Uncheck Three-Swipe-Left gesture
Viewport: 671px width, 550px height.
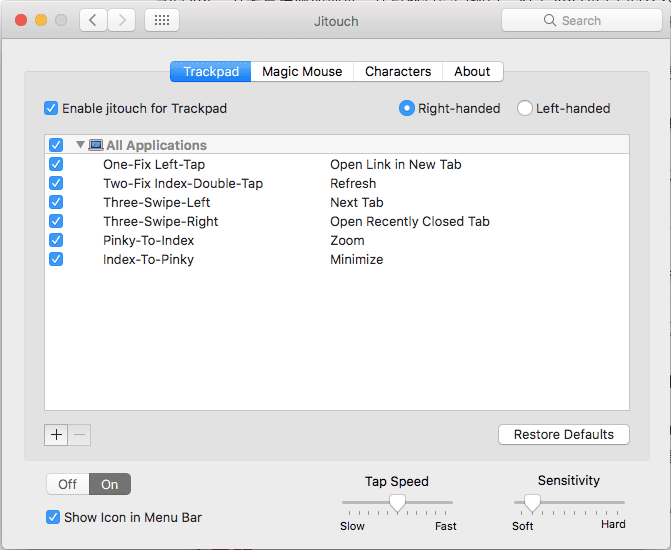coord(56,202)
